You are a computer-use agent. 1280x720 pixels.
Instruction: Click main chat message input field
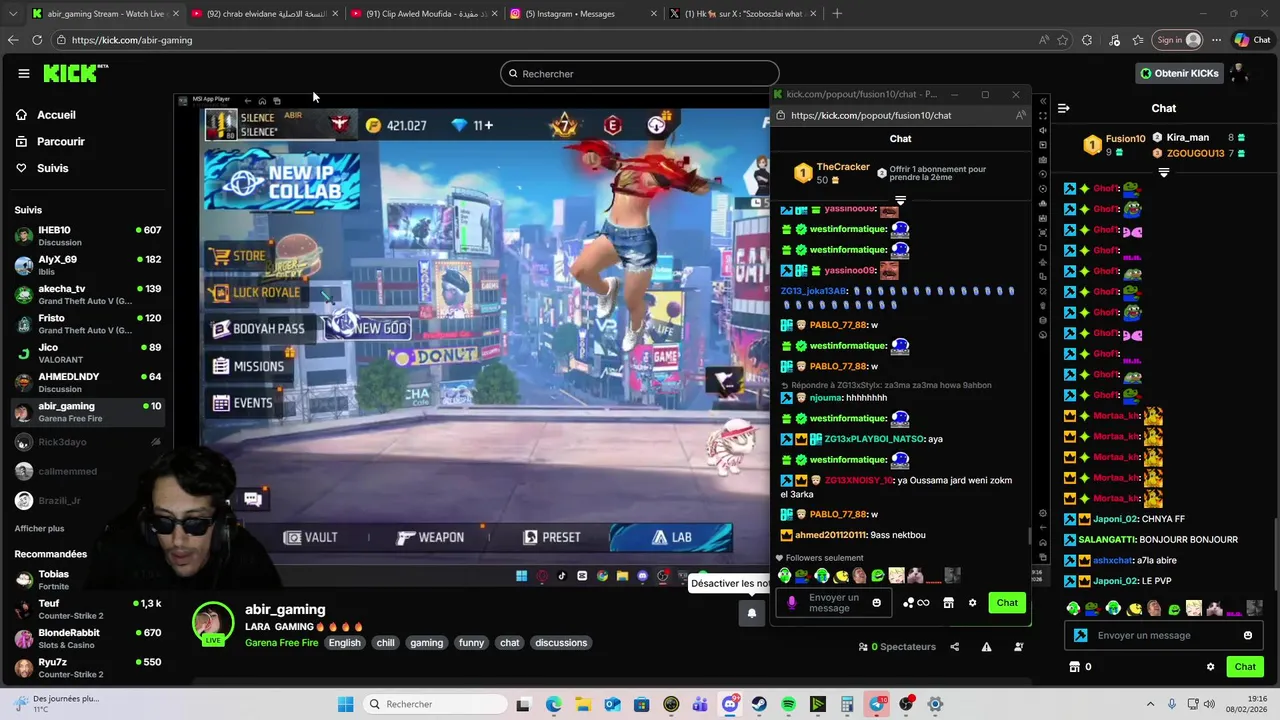click(x=1164, y=635)
